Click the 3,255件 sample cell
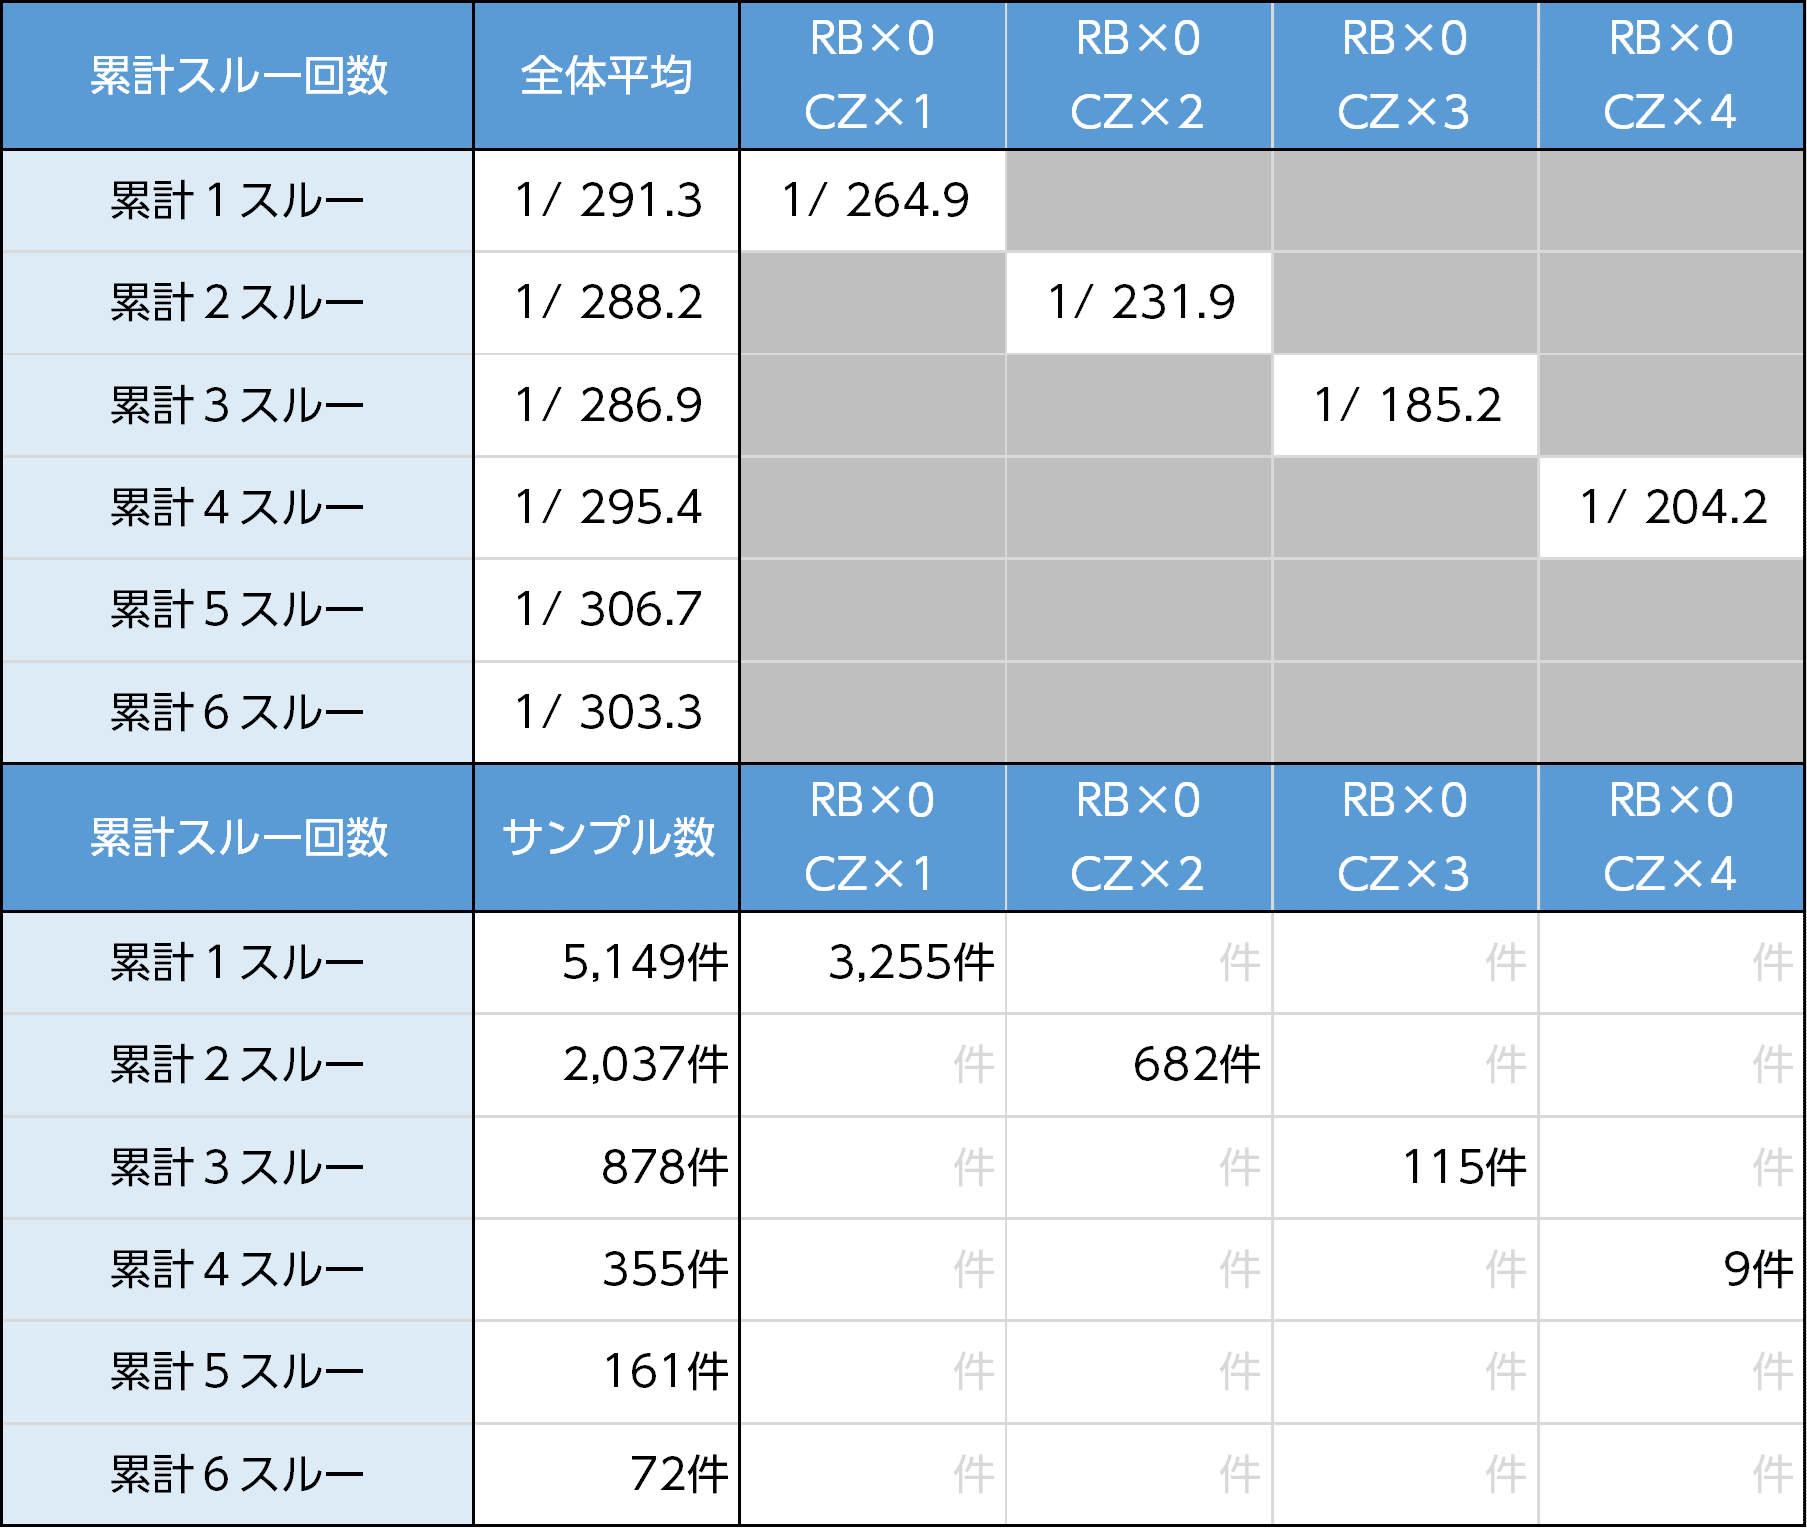This screenshot has height=1528, width=1807. 873,963
